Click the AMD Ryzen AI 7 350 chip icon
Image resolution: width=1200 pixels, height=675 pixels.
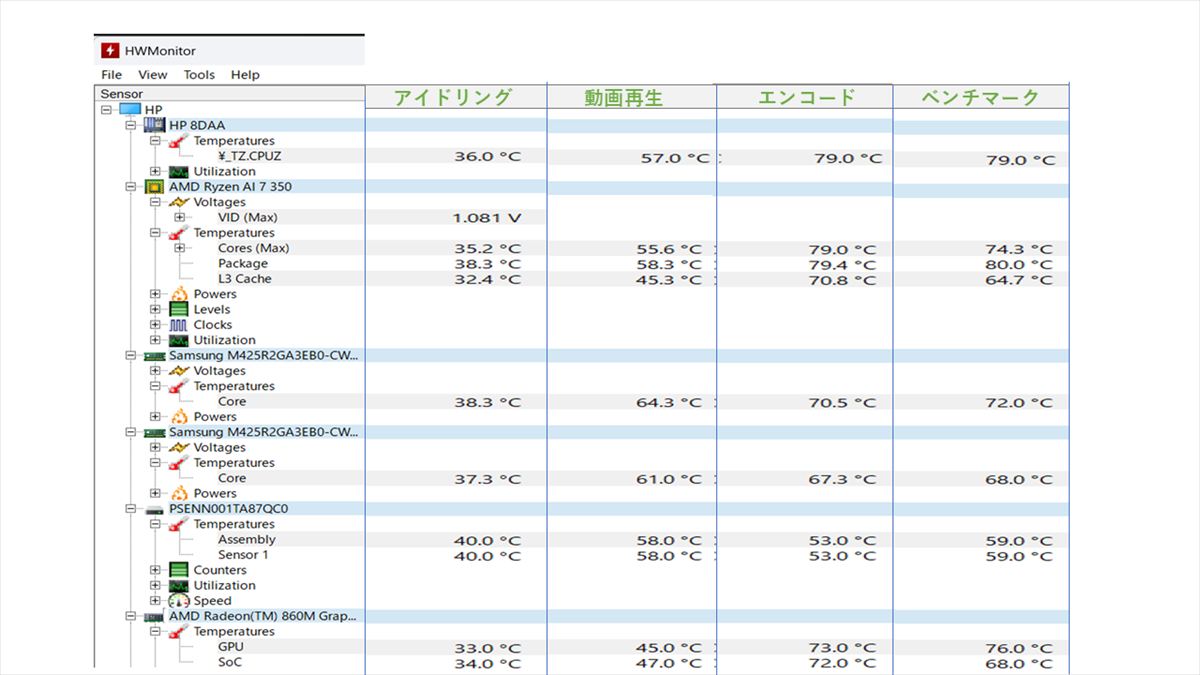click(155, 187)
